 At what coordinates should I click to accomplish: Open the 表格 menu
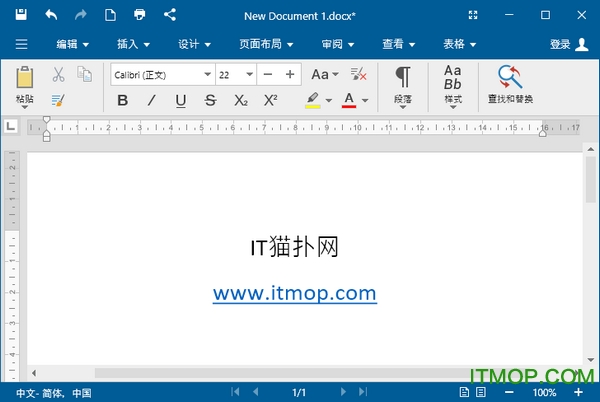coord(460,44)
